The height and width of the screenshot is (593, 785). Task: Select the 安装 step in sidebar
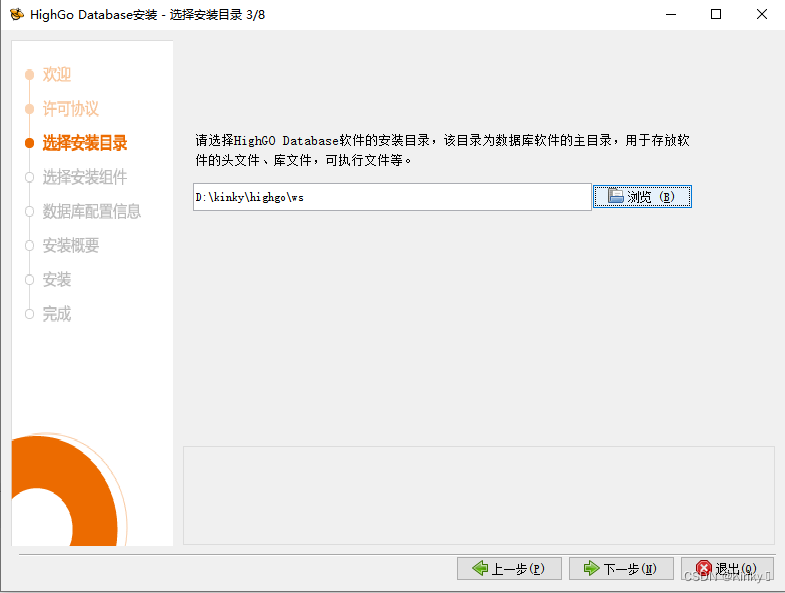57,279
